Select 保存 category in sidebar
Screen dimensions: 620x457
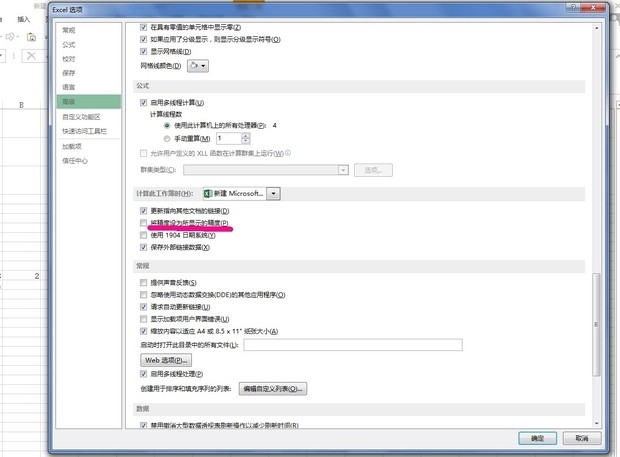pyautogui.click(x=68, y=73)
